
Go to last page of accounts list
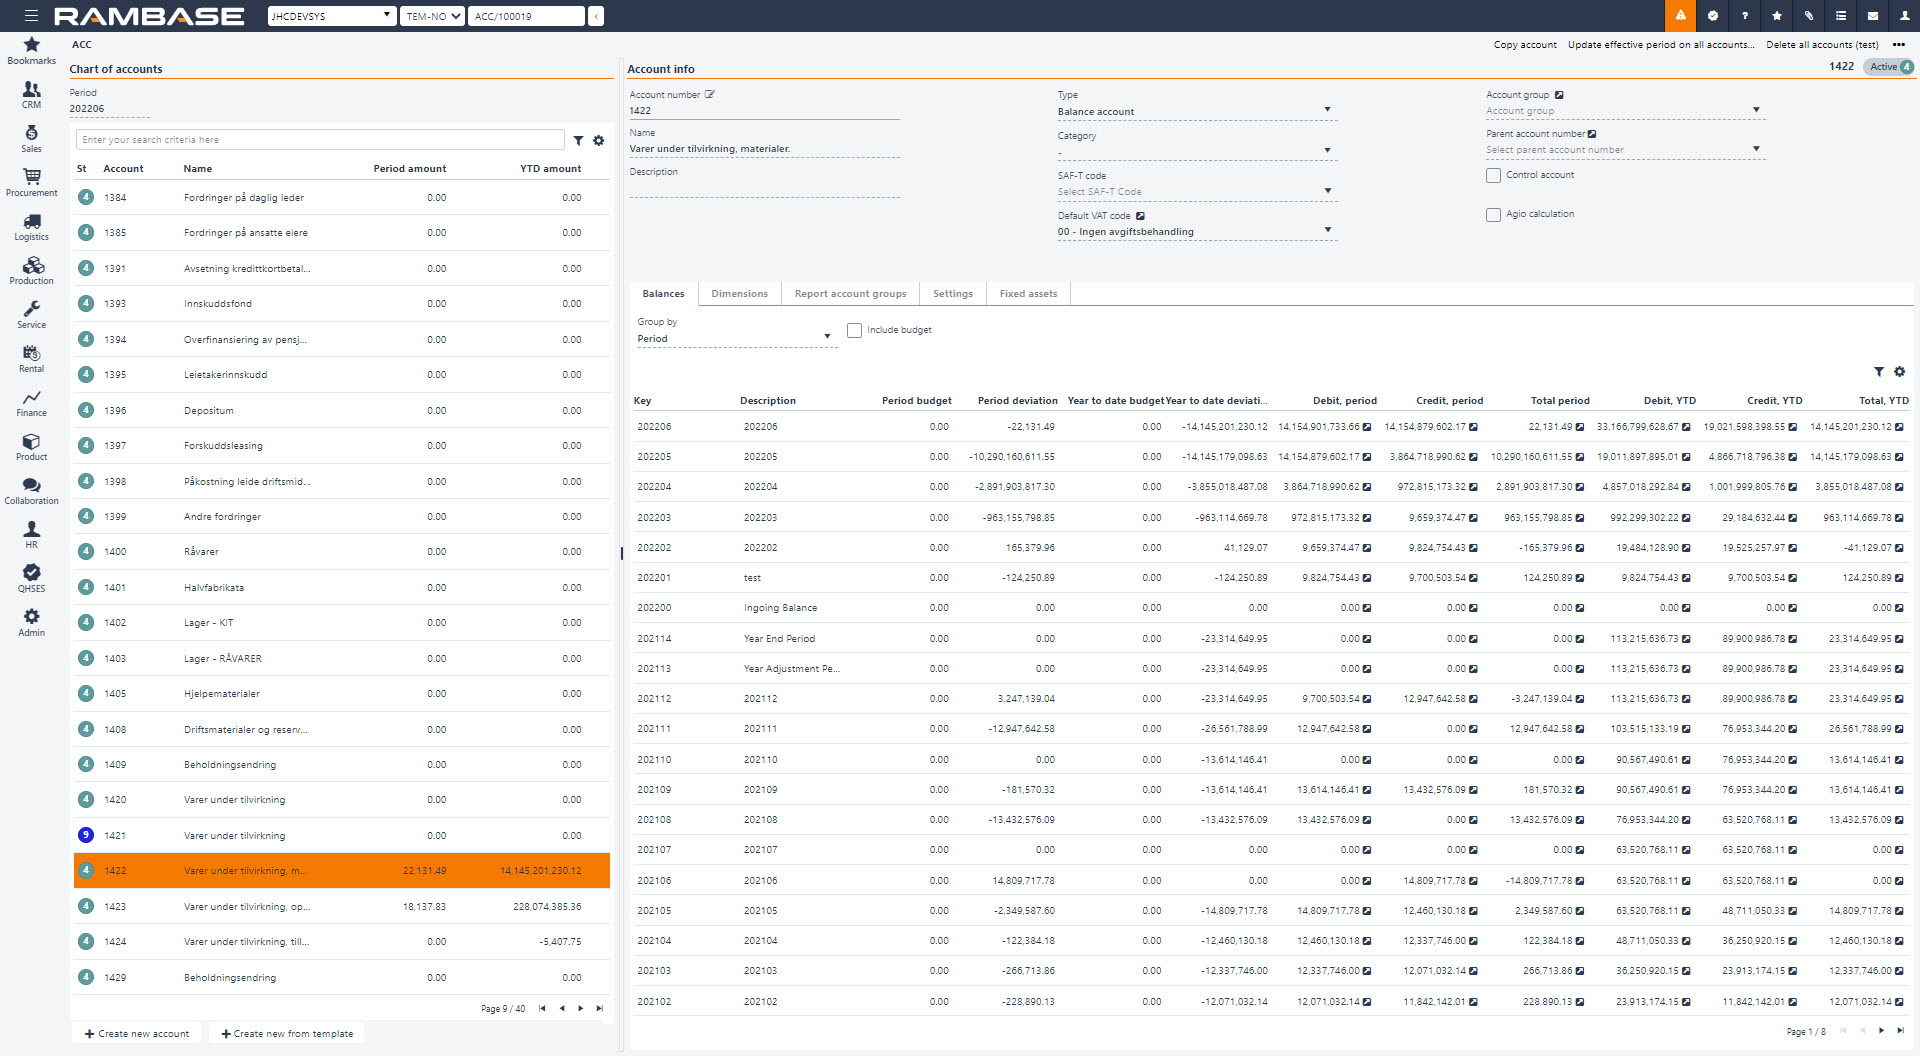(599, 1008)
